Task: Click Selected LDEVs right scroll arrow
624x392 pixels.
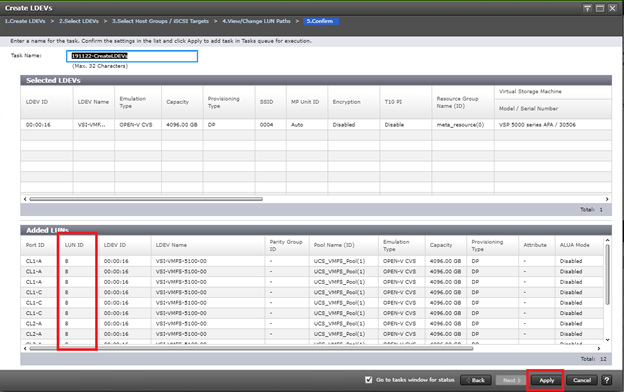Action: 607,199
